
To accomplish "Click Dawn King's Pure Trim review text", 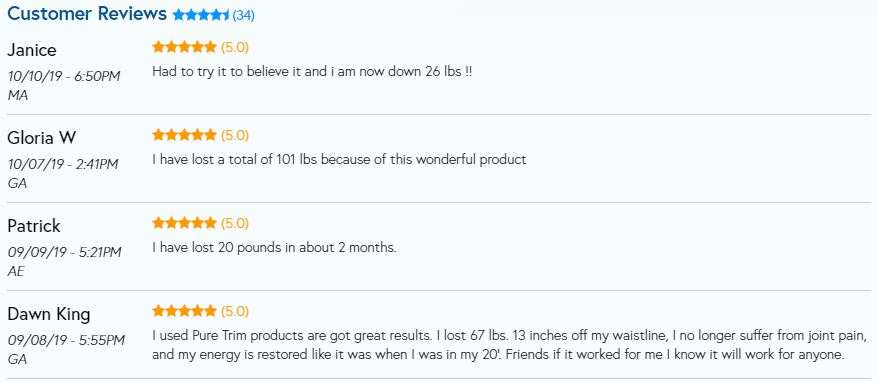I will click(x=511, y=345).
